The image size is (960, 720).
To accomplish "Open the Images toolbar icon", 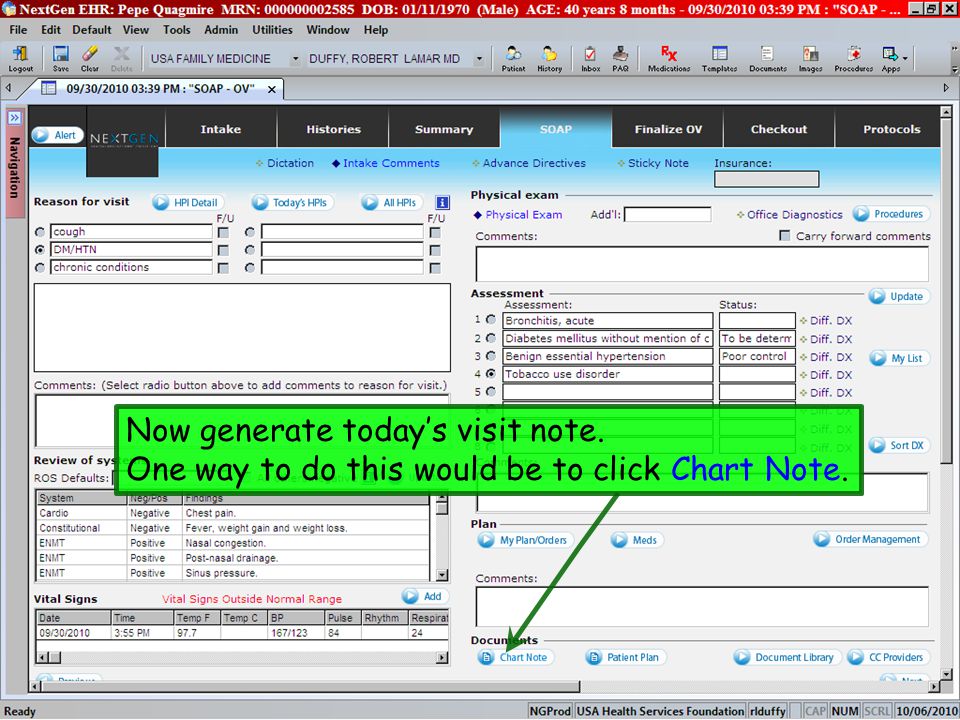I will (x=810, y=58).
